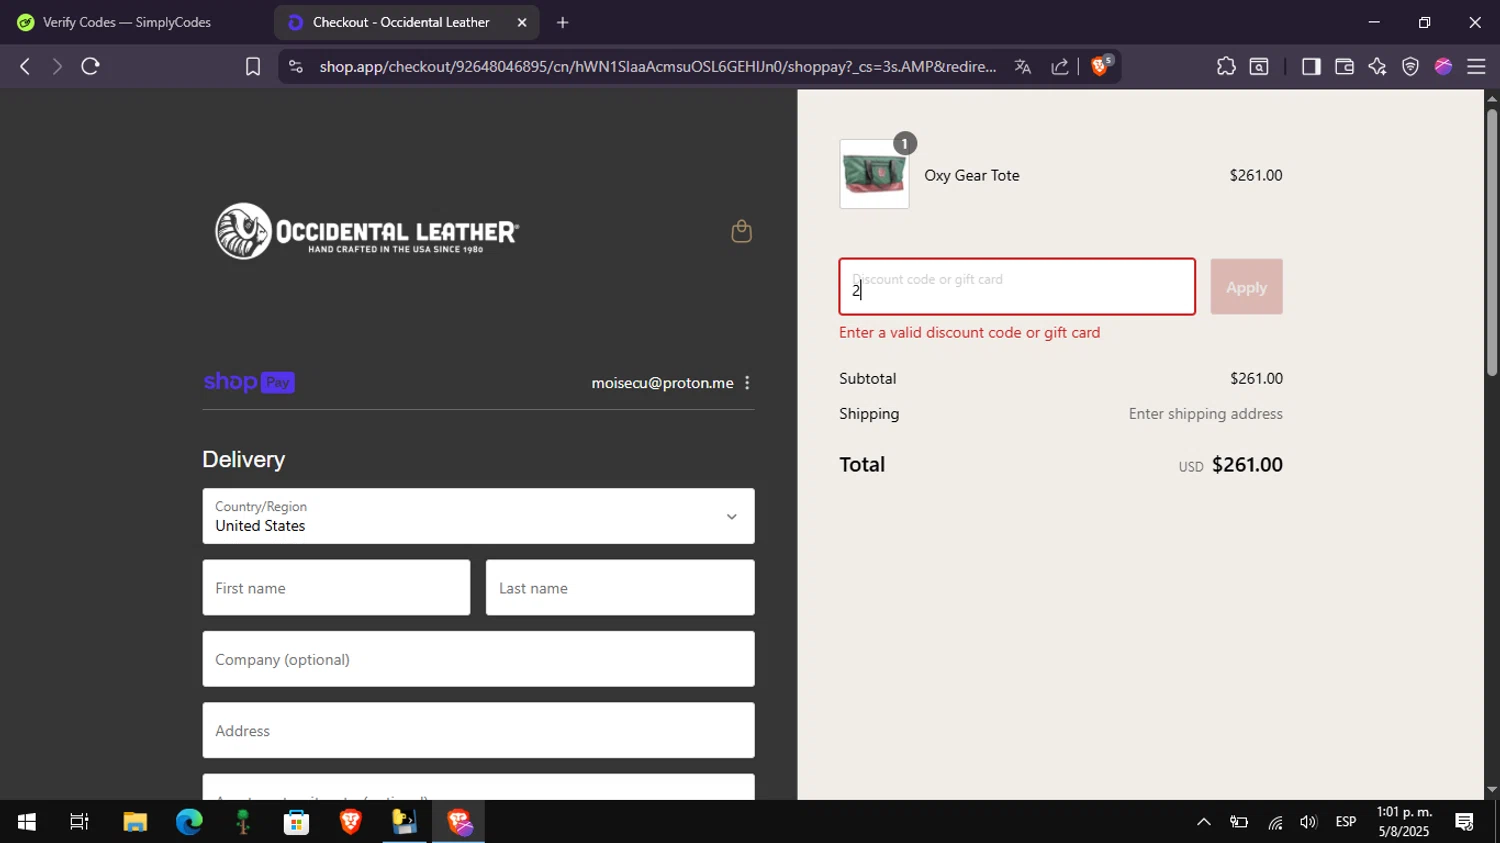Bookmark this page with the bookmark icon

click(253, 67)
